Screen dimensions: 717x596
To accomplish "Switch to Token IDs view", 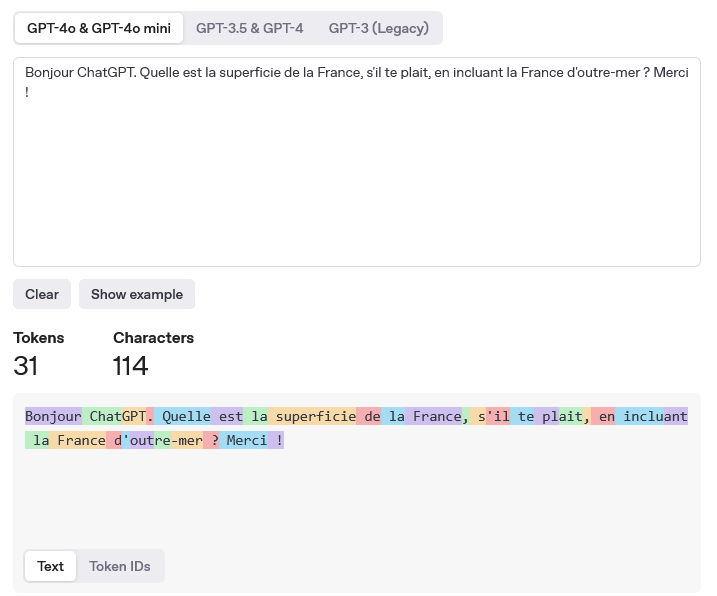I will pos(120,566).
